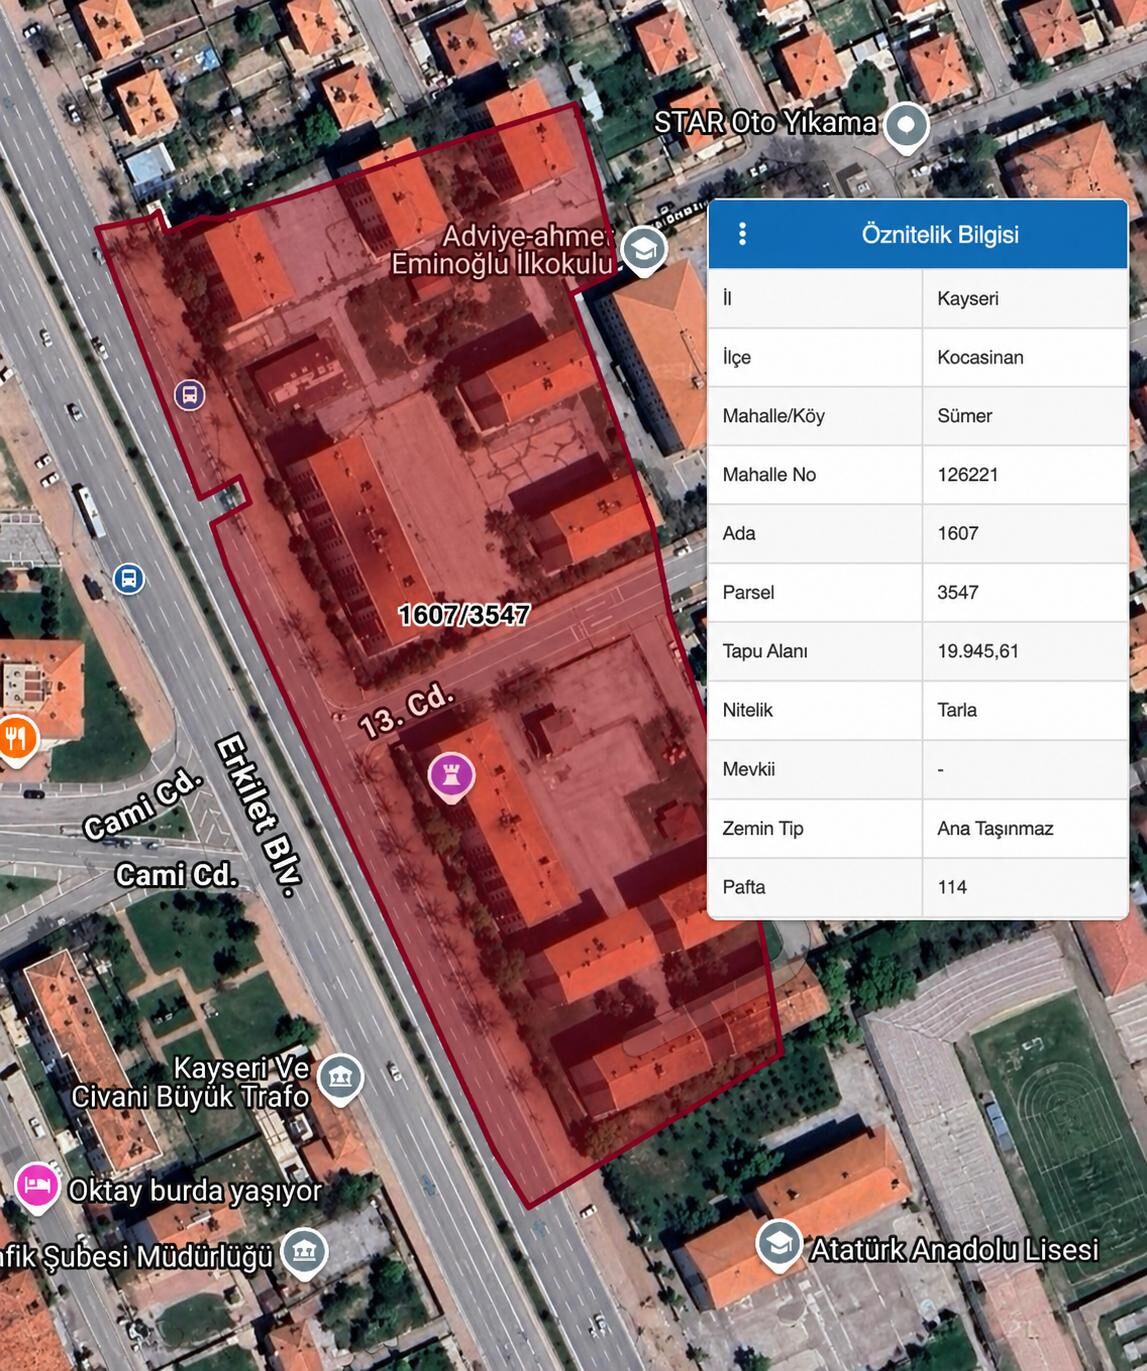Click the blue bus stop icon on Erkilet Blv.
This screenshot has width=1147, height=1371.
tap(128, 579)
